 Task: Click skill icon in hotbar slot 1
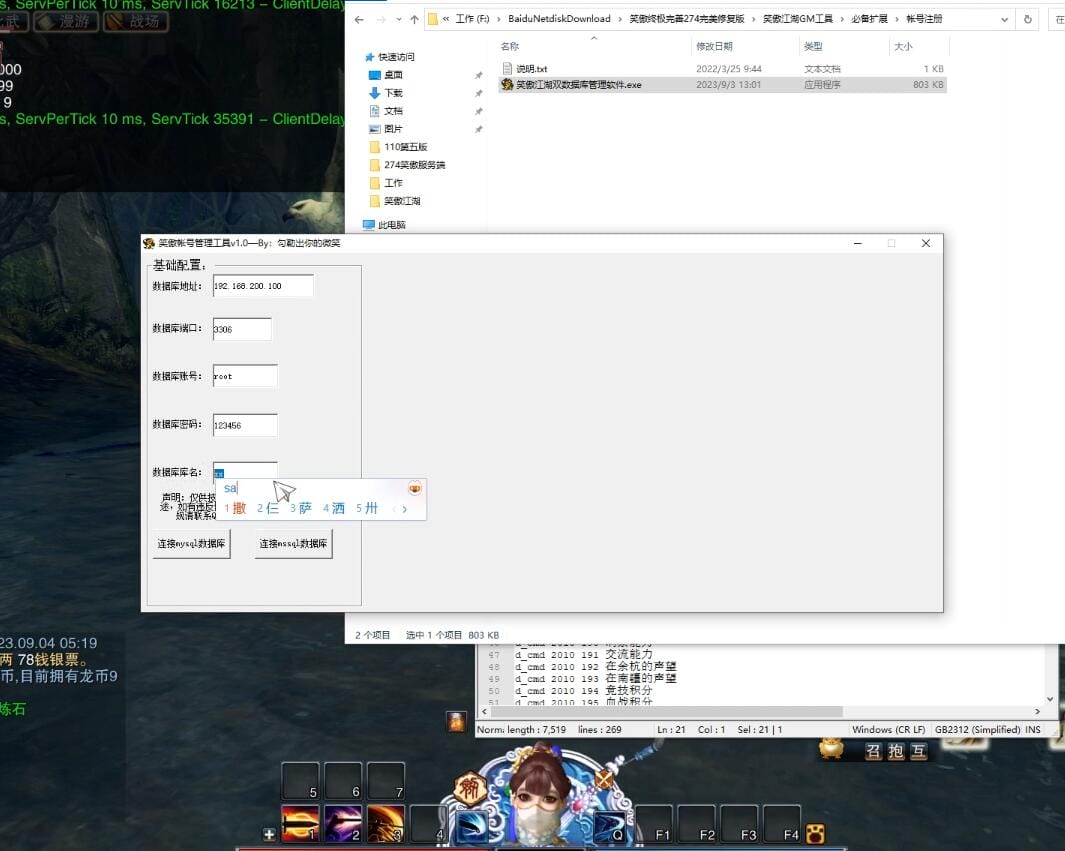click(x=300, y=823)
